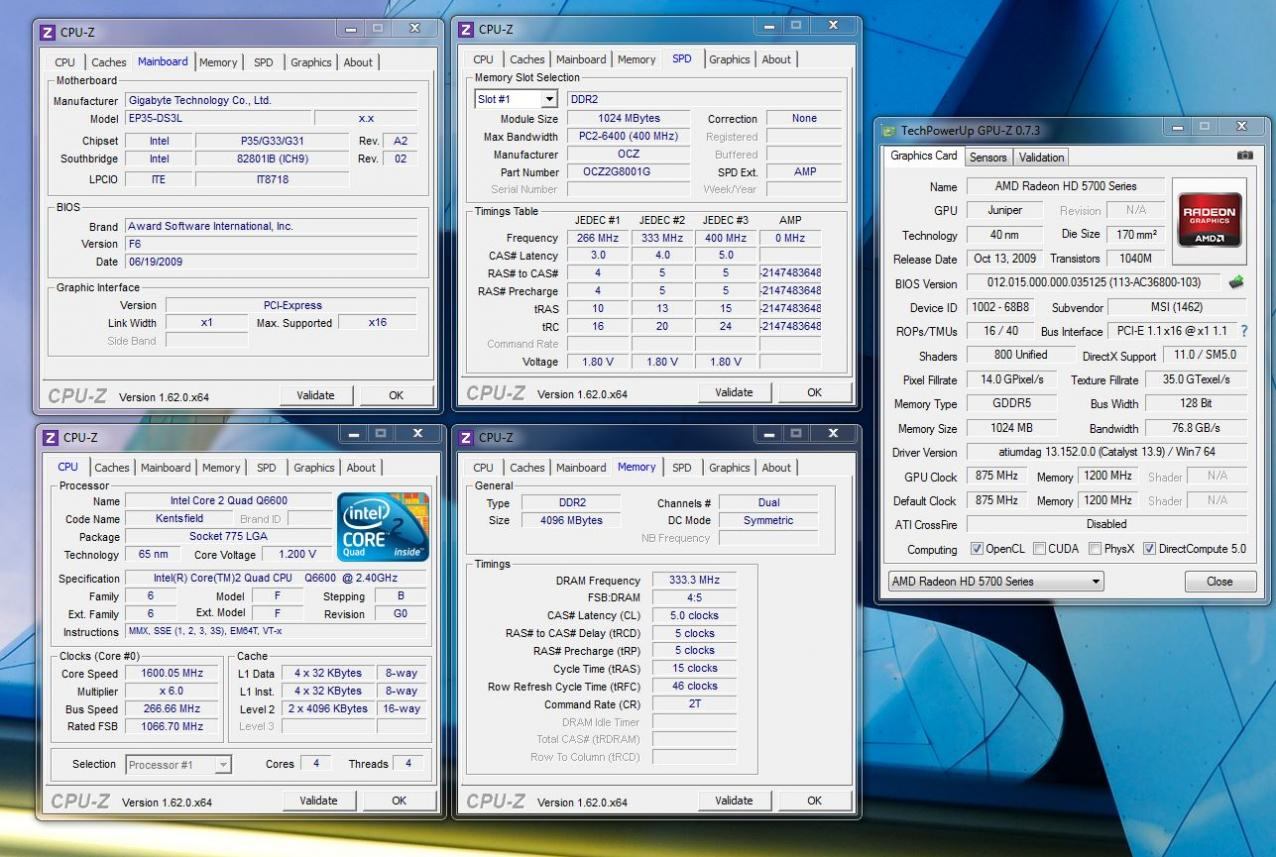Image resolution: width=1276 pixels, height=857 pixels.
Task: Click the Bandwidth 76.8 GB/s field in GPU-Z
Action: click(x=1196, y=428)
